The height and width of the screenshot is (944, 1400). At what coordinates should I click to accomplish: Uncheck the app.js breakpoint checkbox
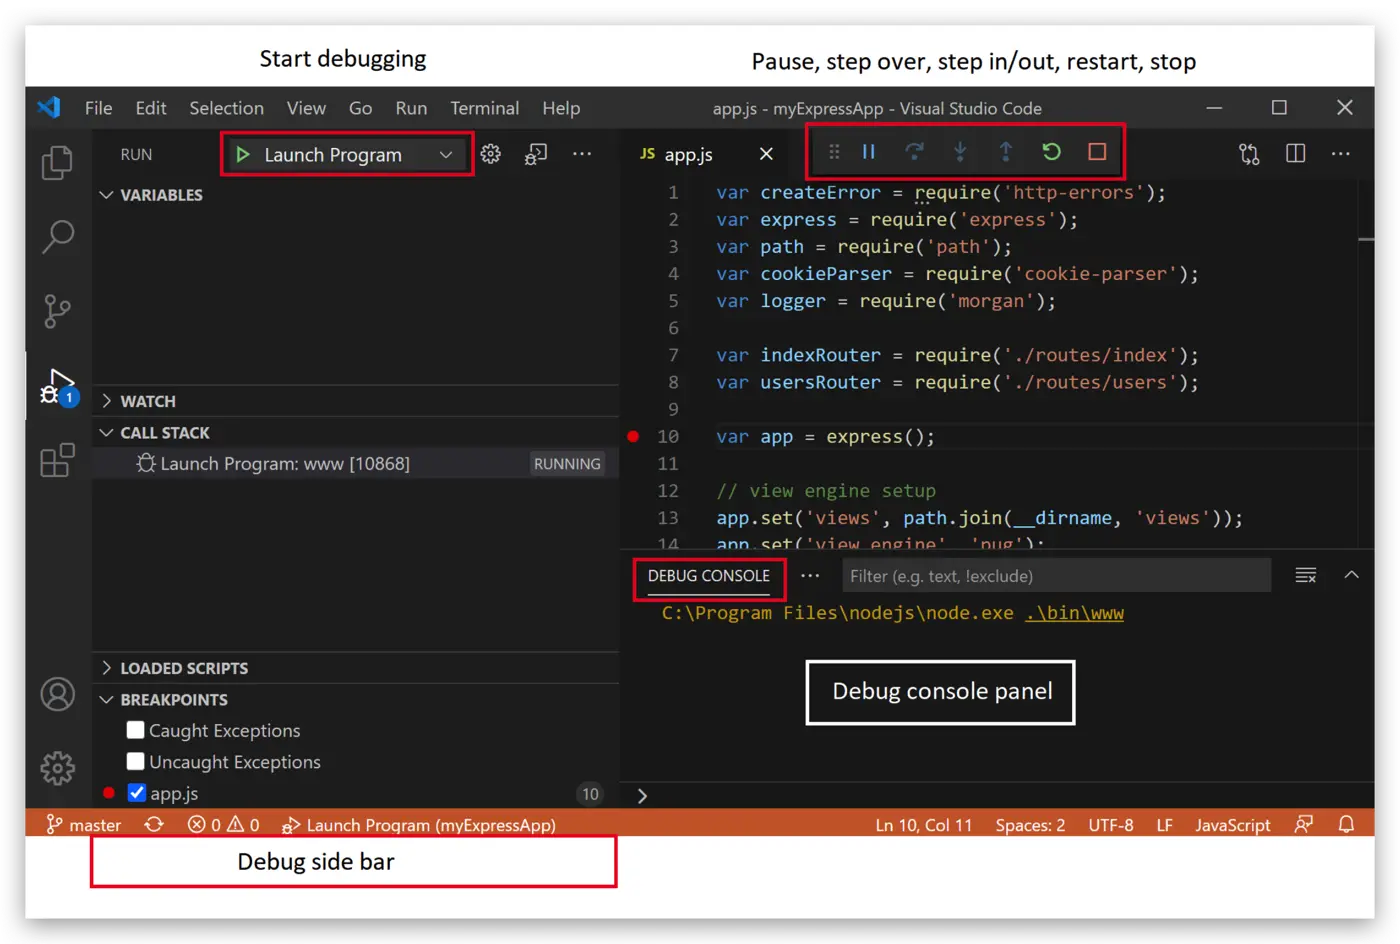point(137,793)
